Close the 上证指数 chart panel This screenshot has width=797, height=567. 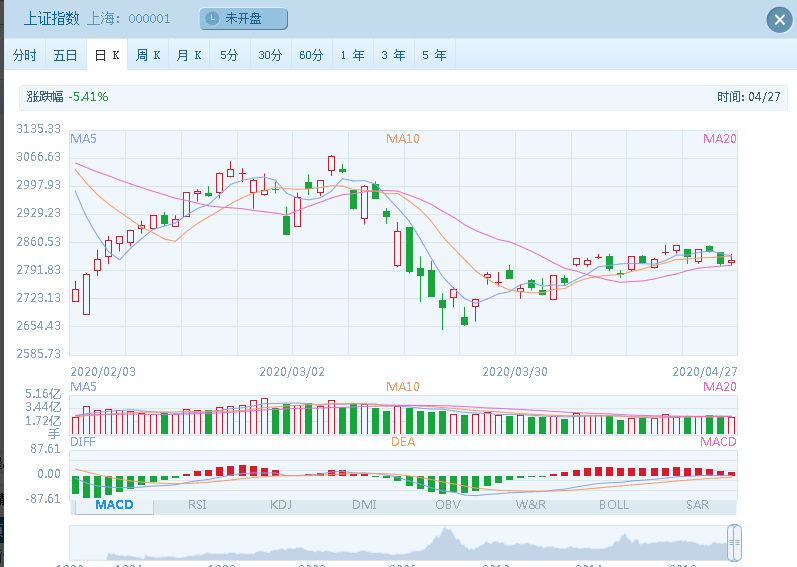[x=778, y=20]
